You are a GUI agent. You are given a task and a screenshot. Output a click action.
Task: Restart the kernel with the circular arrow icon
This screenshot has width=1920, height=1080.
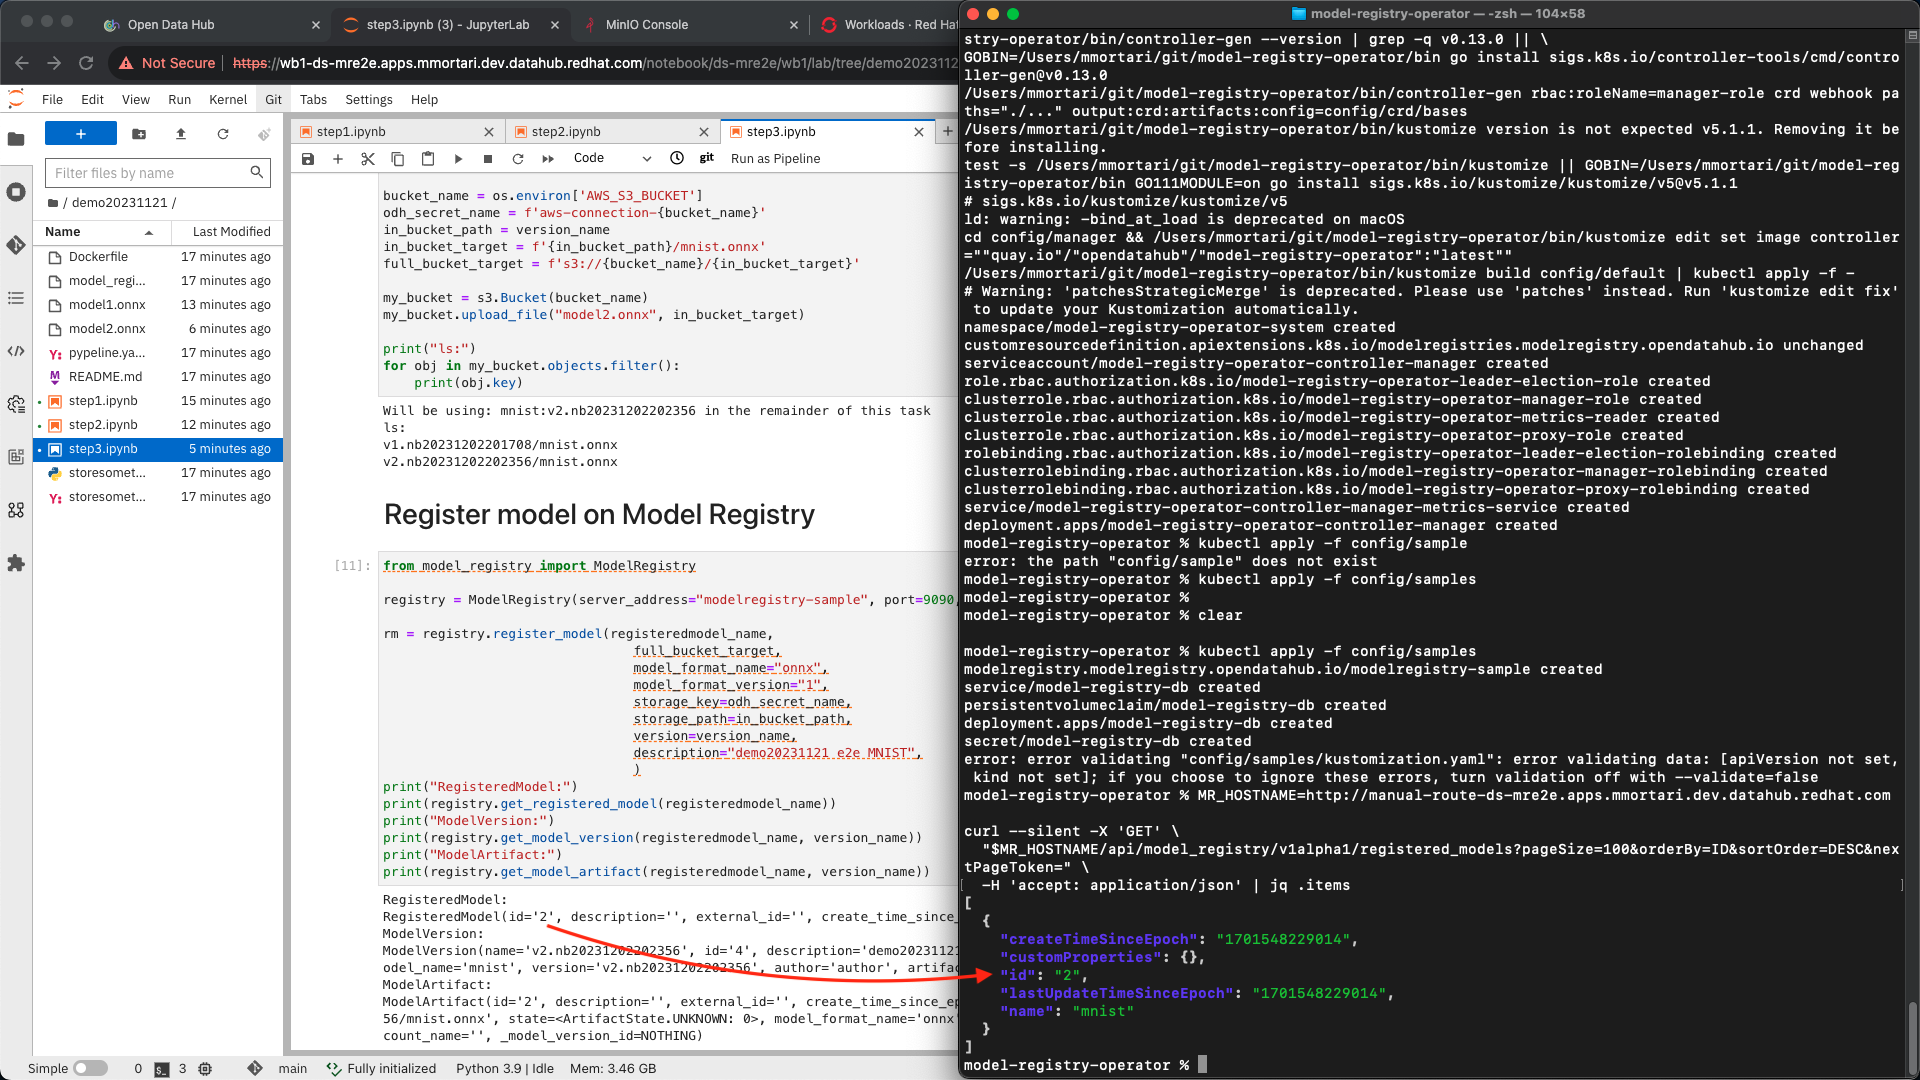coord(518,159)
